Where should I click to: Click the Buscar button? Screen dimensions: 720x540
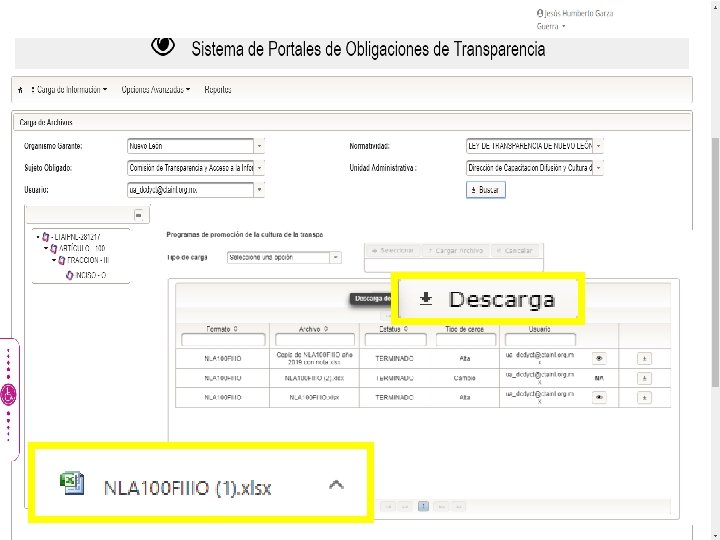point(486,190)
